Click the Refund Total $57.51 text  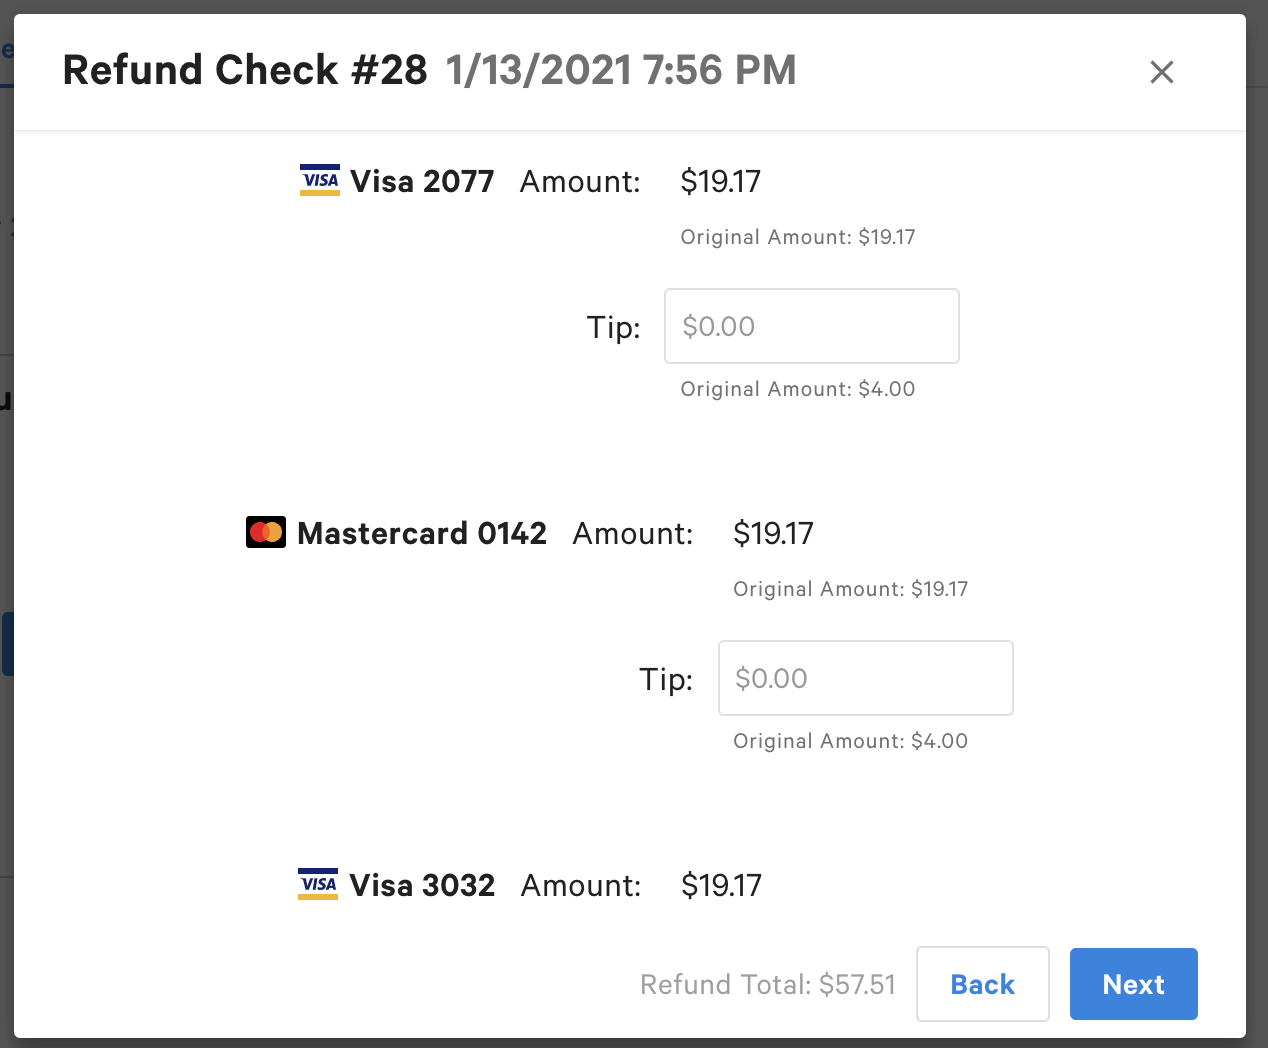pyautogui.click(x=768, y=984)
